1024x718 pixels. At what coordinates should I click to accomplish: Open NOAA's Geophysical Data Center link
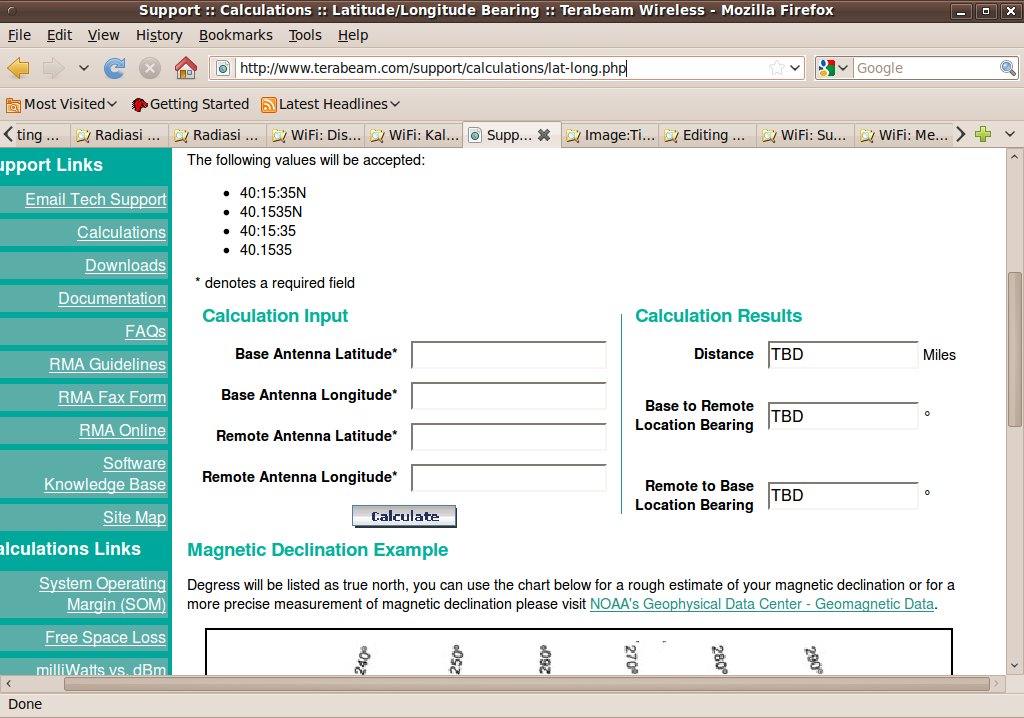tap(761, 604)
